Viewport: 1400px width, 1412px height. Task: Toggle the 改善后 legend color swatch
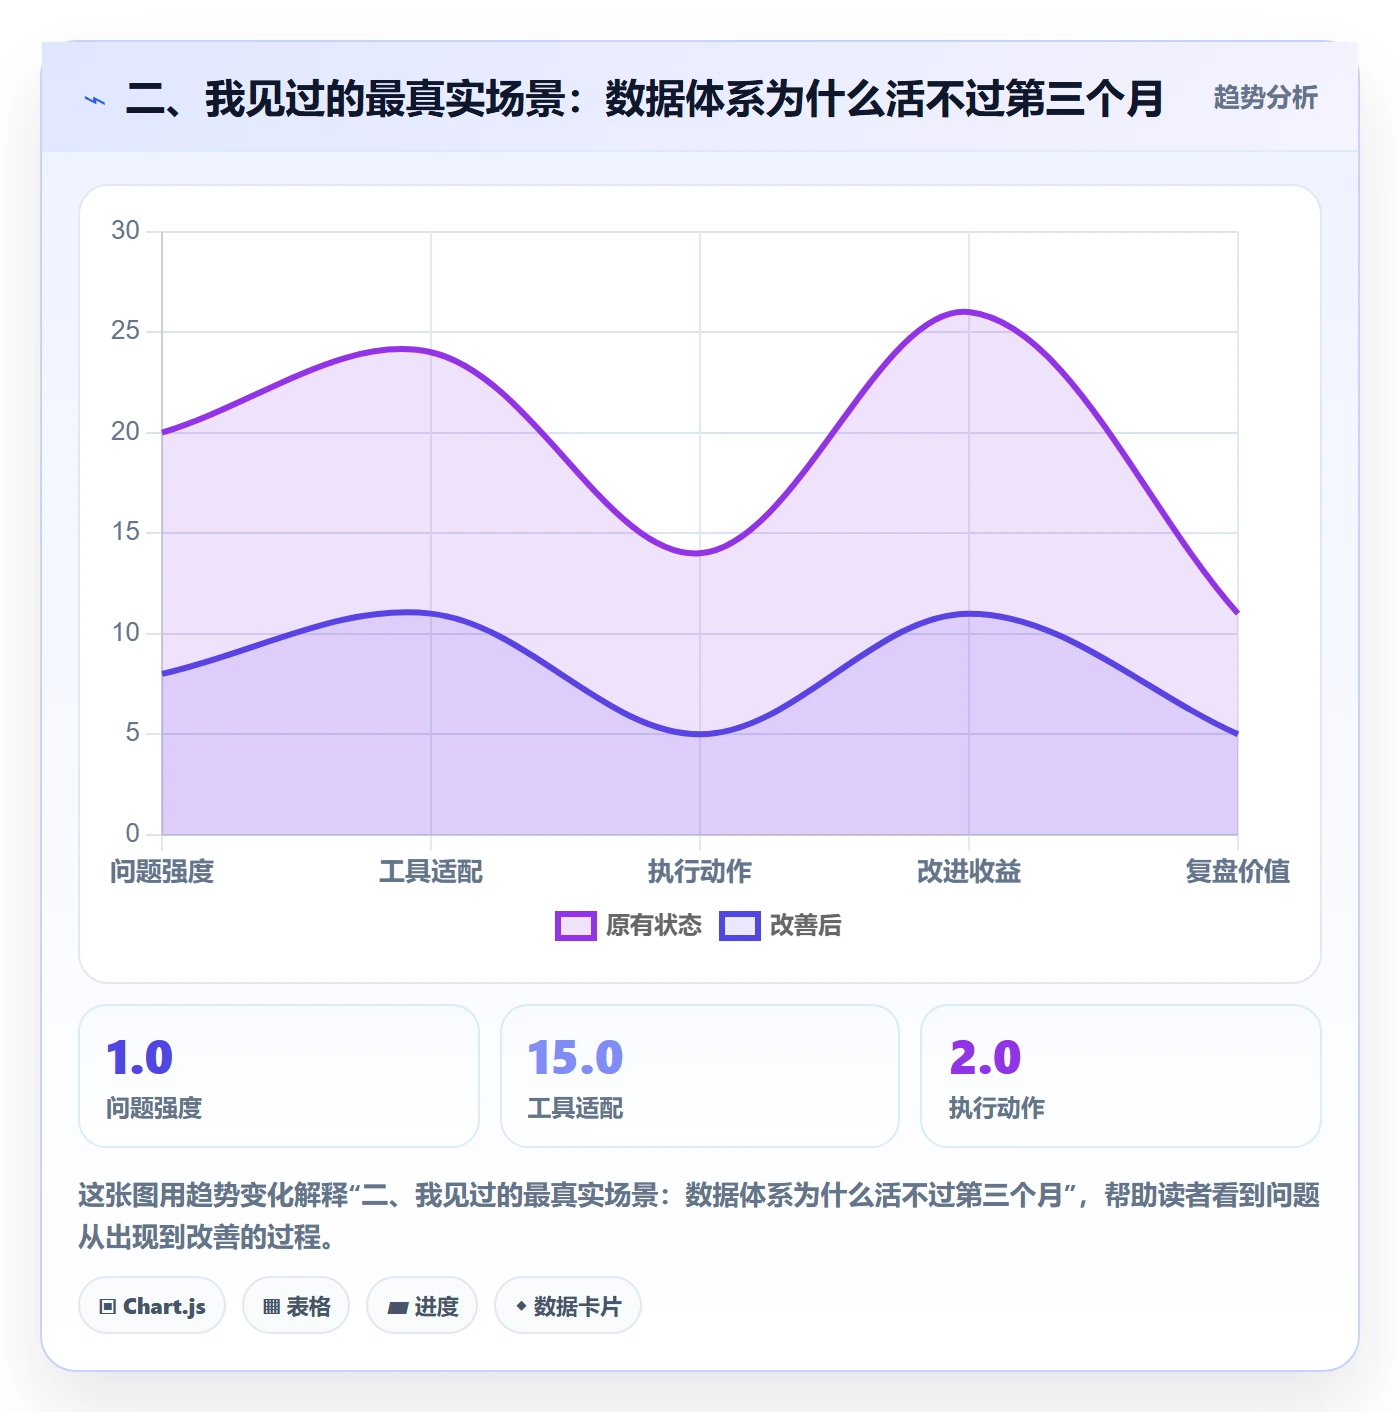pyautogui.click(x=740, y=926)
